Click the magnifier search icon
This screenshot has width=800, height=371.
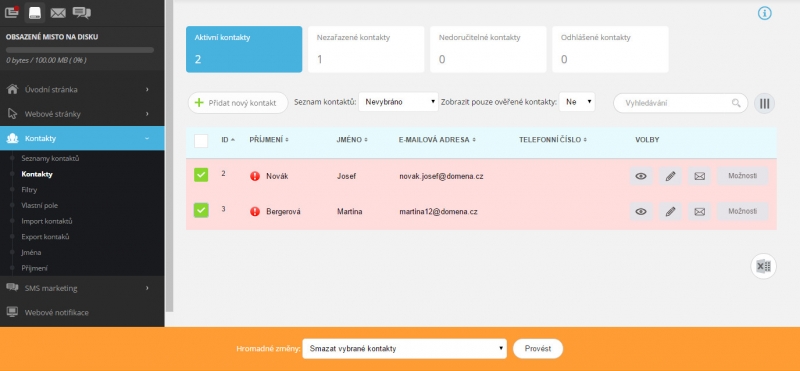736,103
